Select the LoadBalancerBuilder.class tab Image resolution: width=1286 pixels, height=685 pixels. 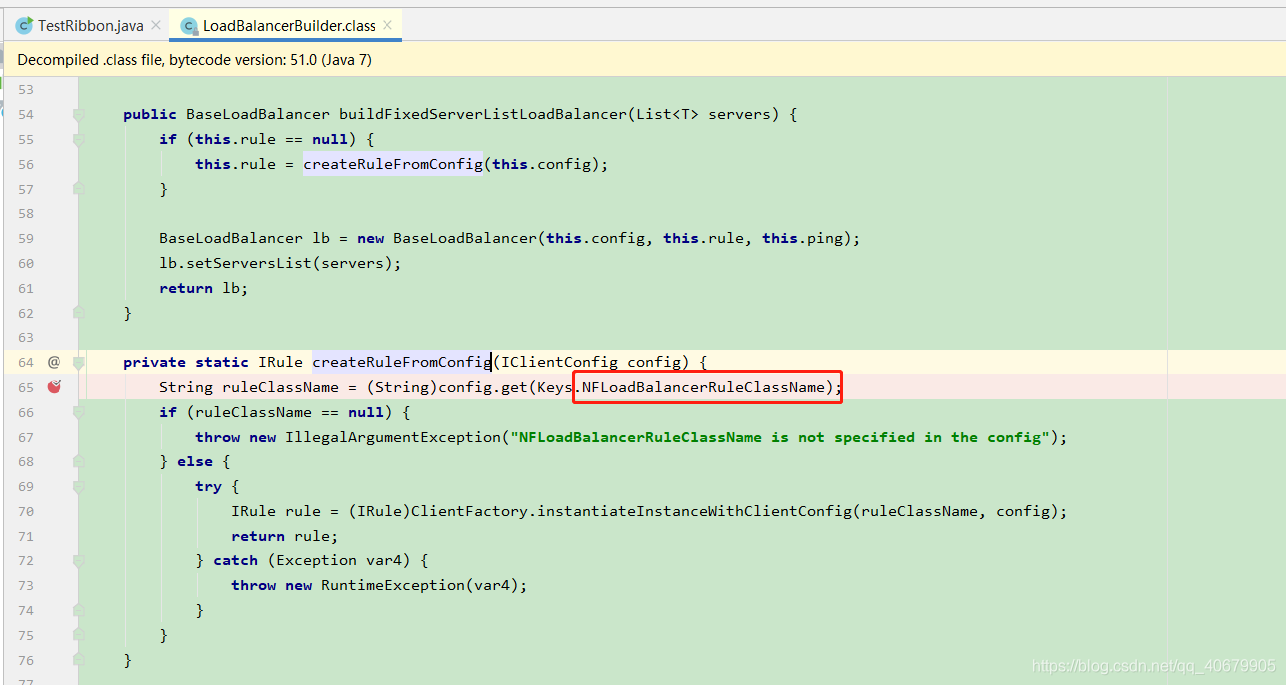[290, 25]
